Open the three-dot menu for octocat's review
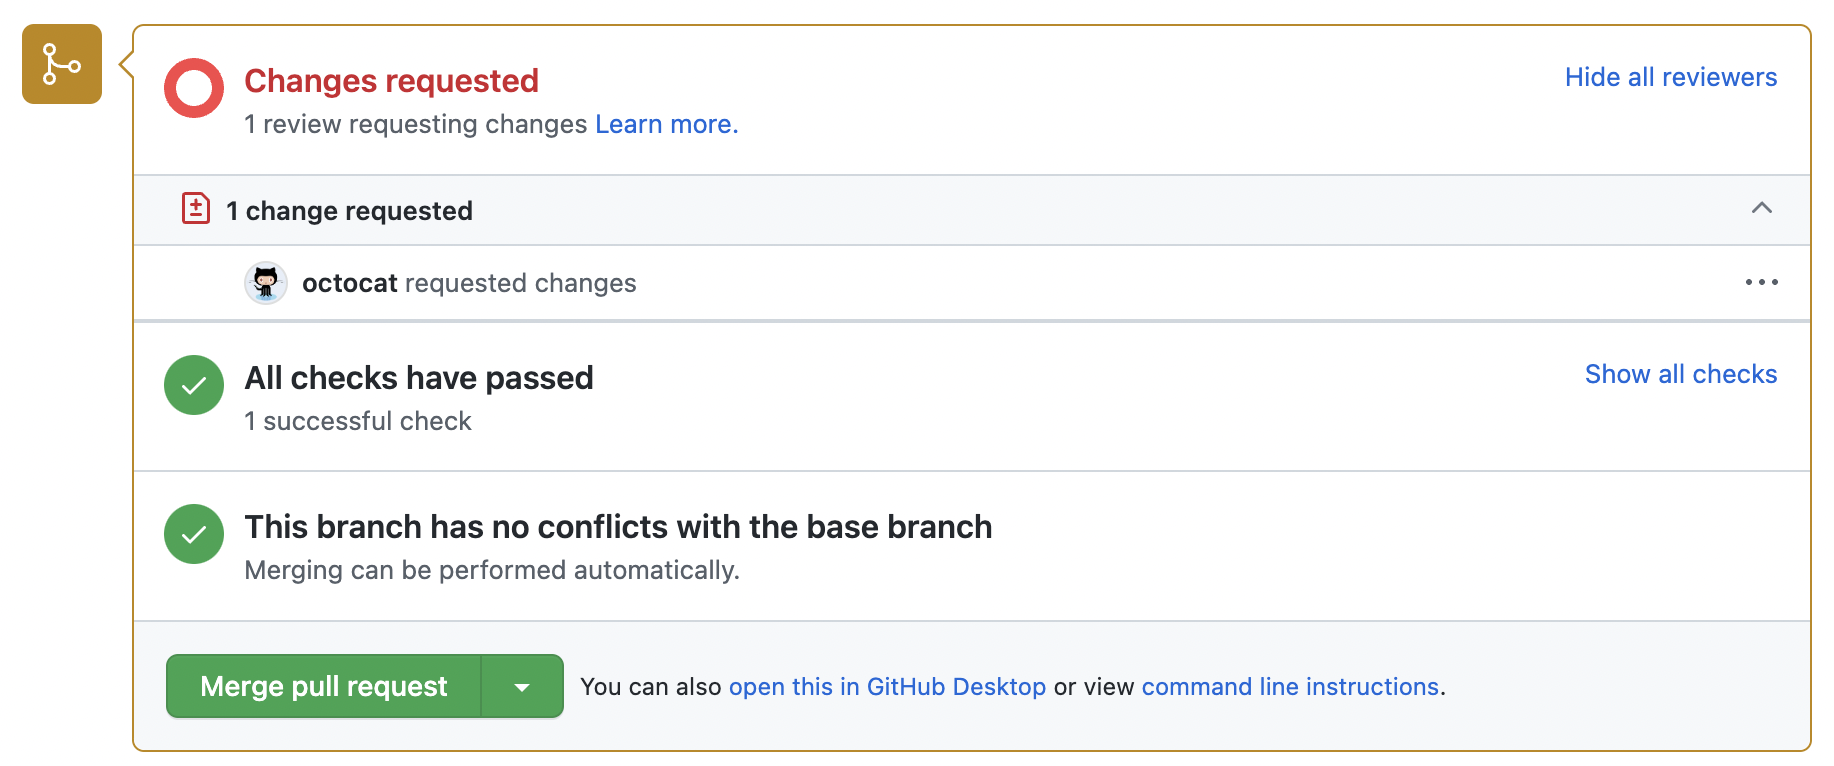Image resolution: width=1834 pixels, height=766 pixels. tap(1762, 282)
